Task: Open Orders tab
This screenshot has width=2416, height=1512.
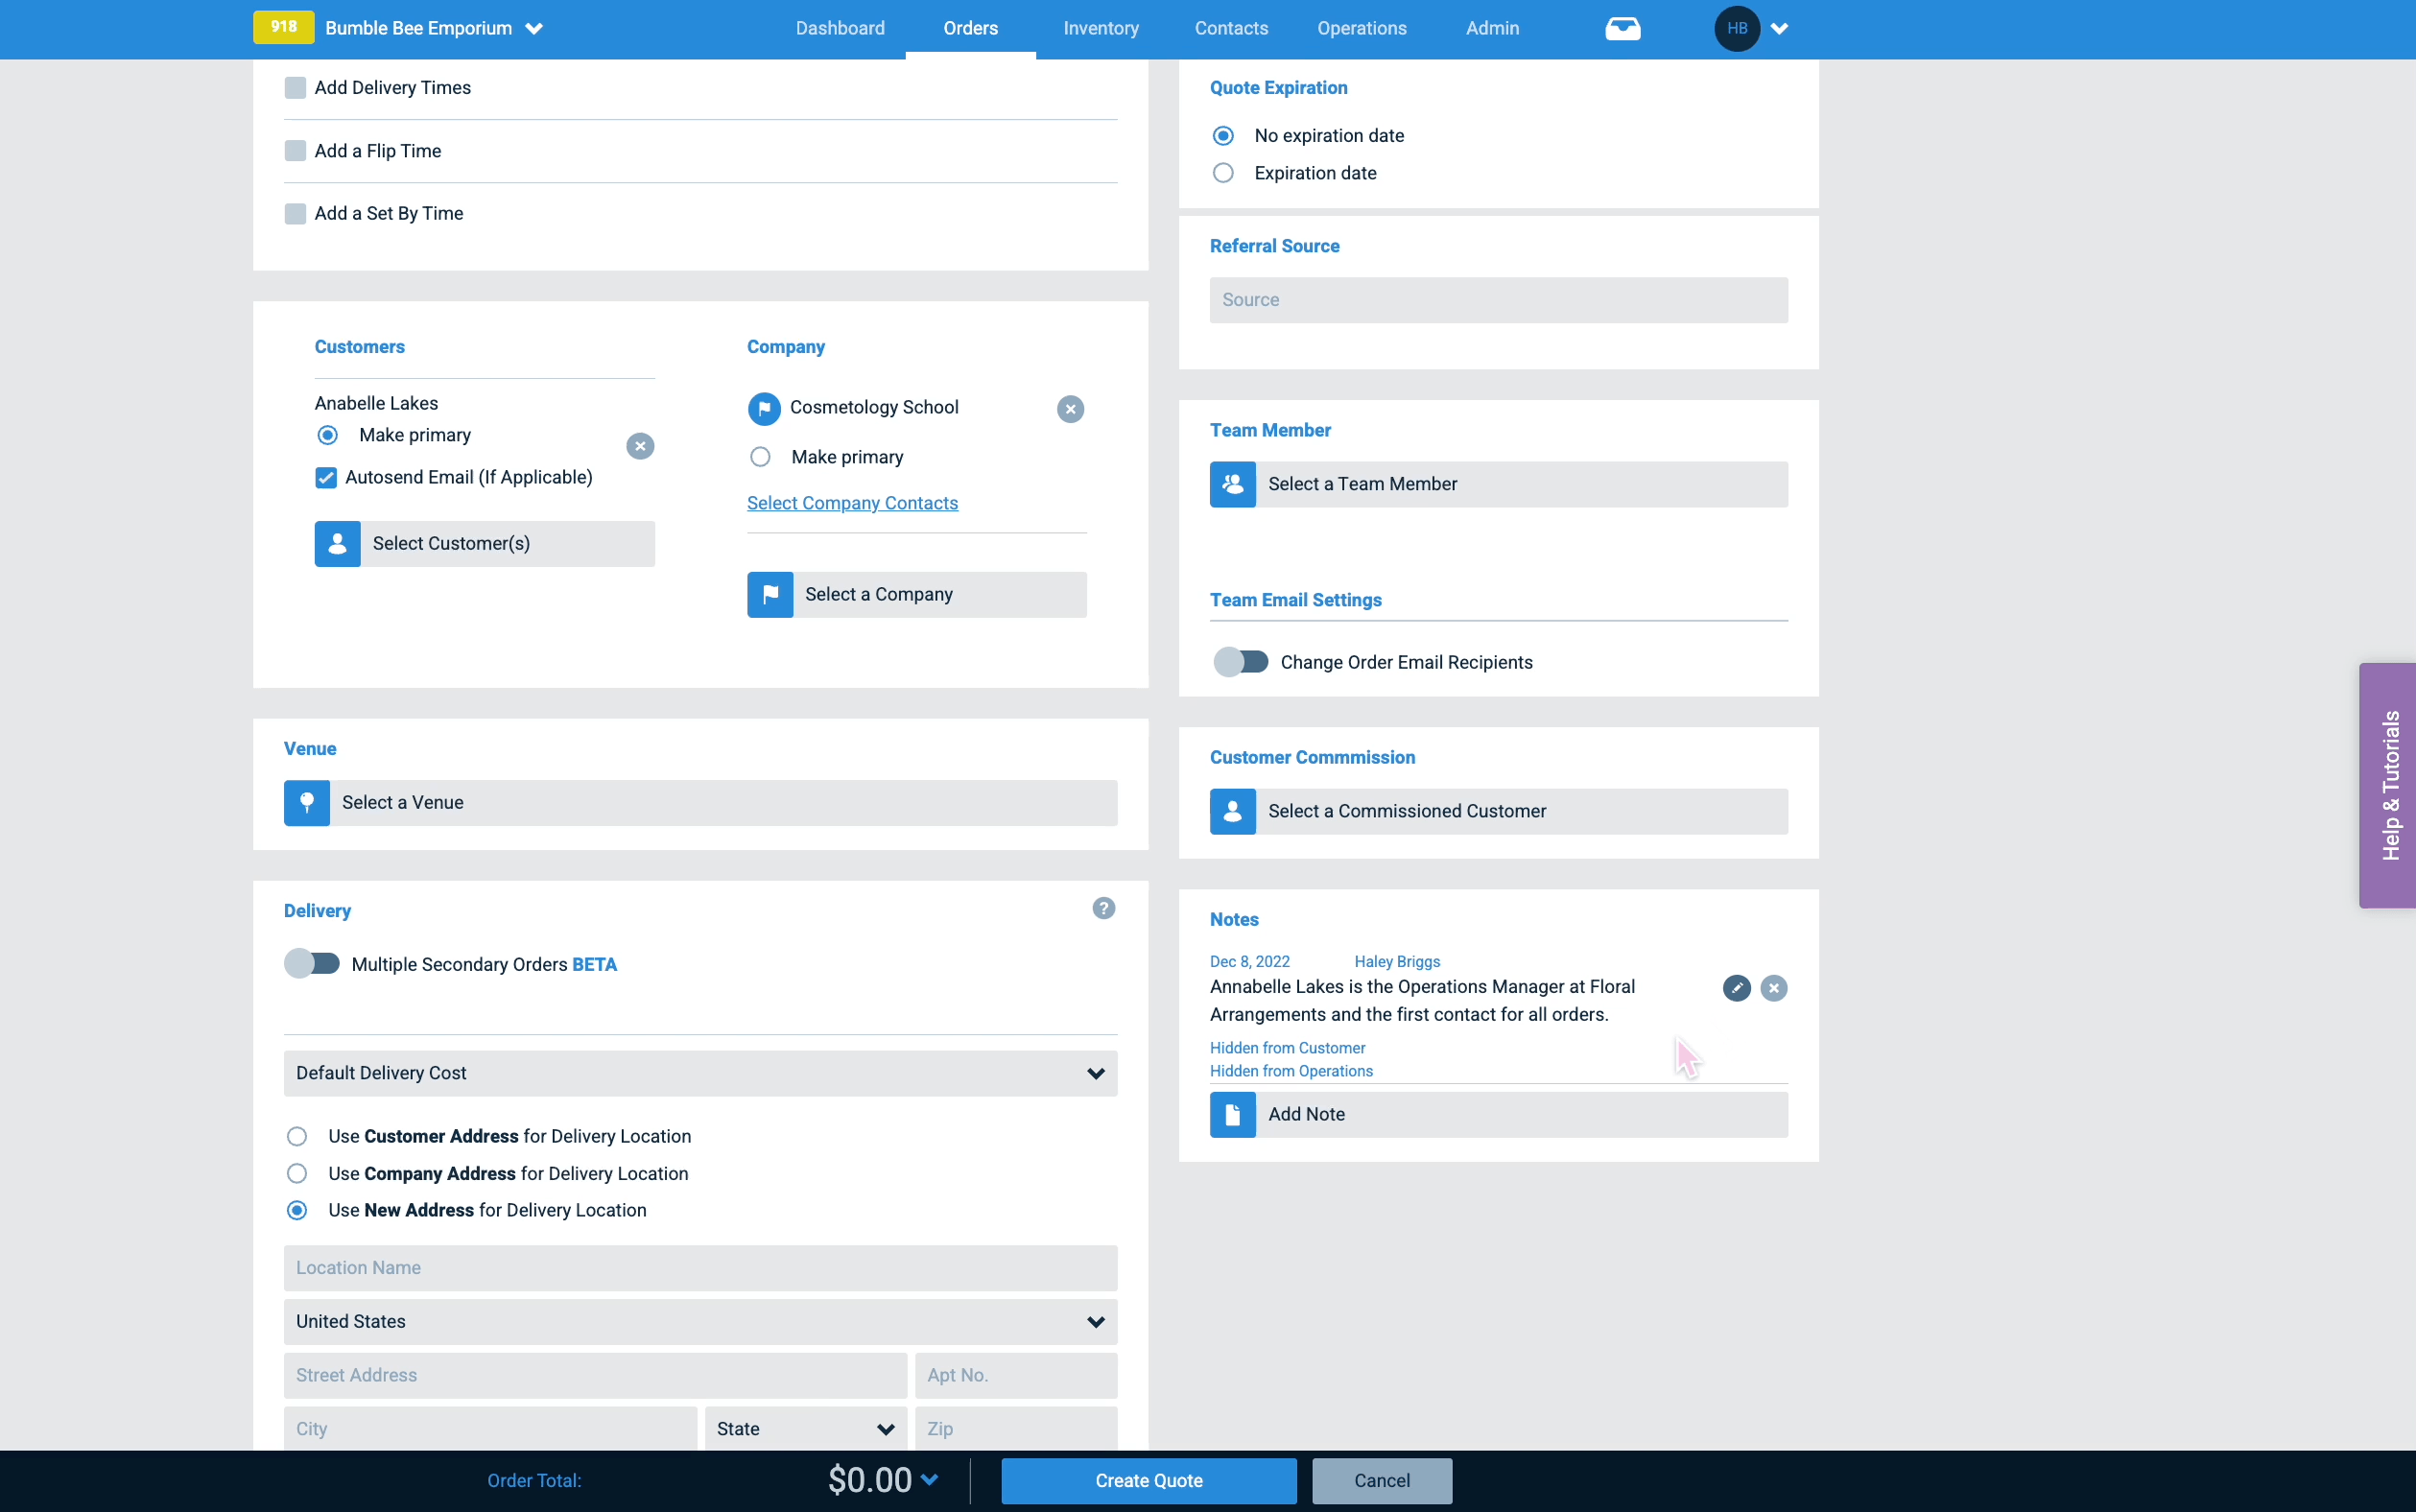Action: [x=970, y=28]
